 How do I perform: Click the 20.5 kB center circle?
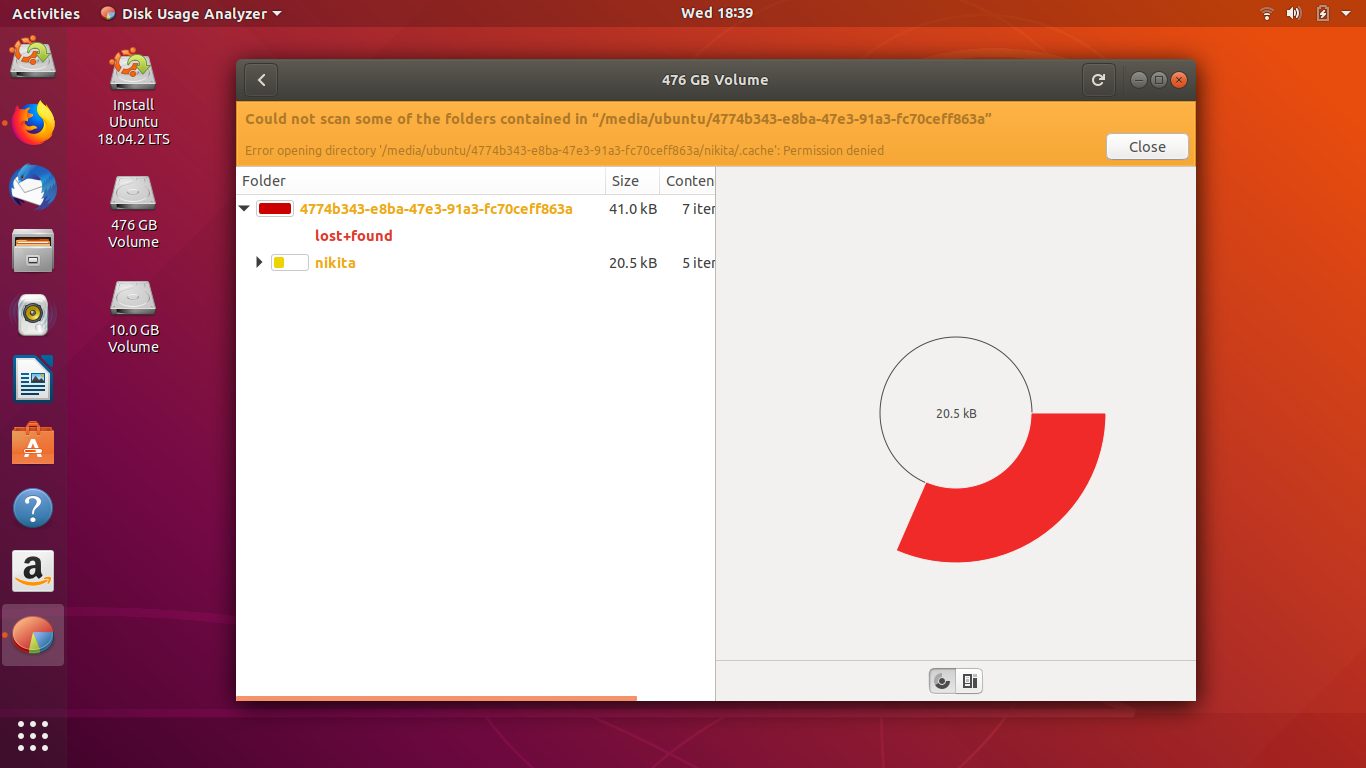coord(956,413)
